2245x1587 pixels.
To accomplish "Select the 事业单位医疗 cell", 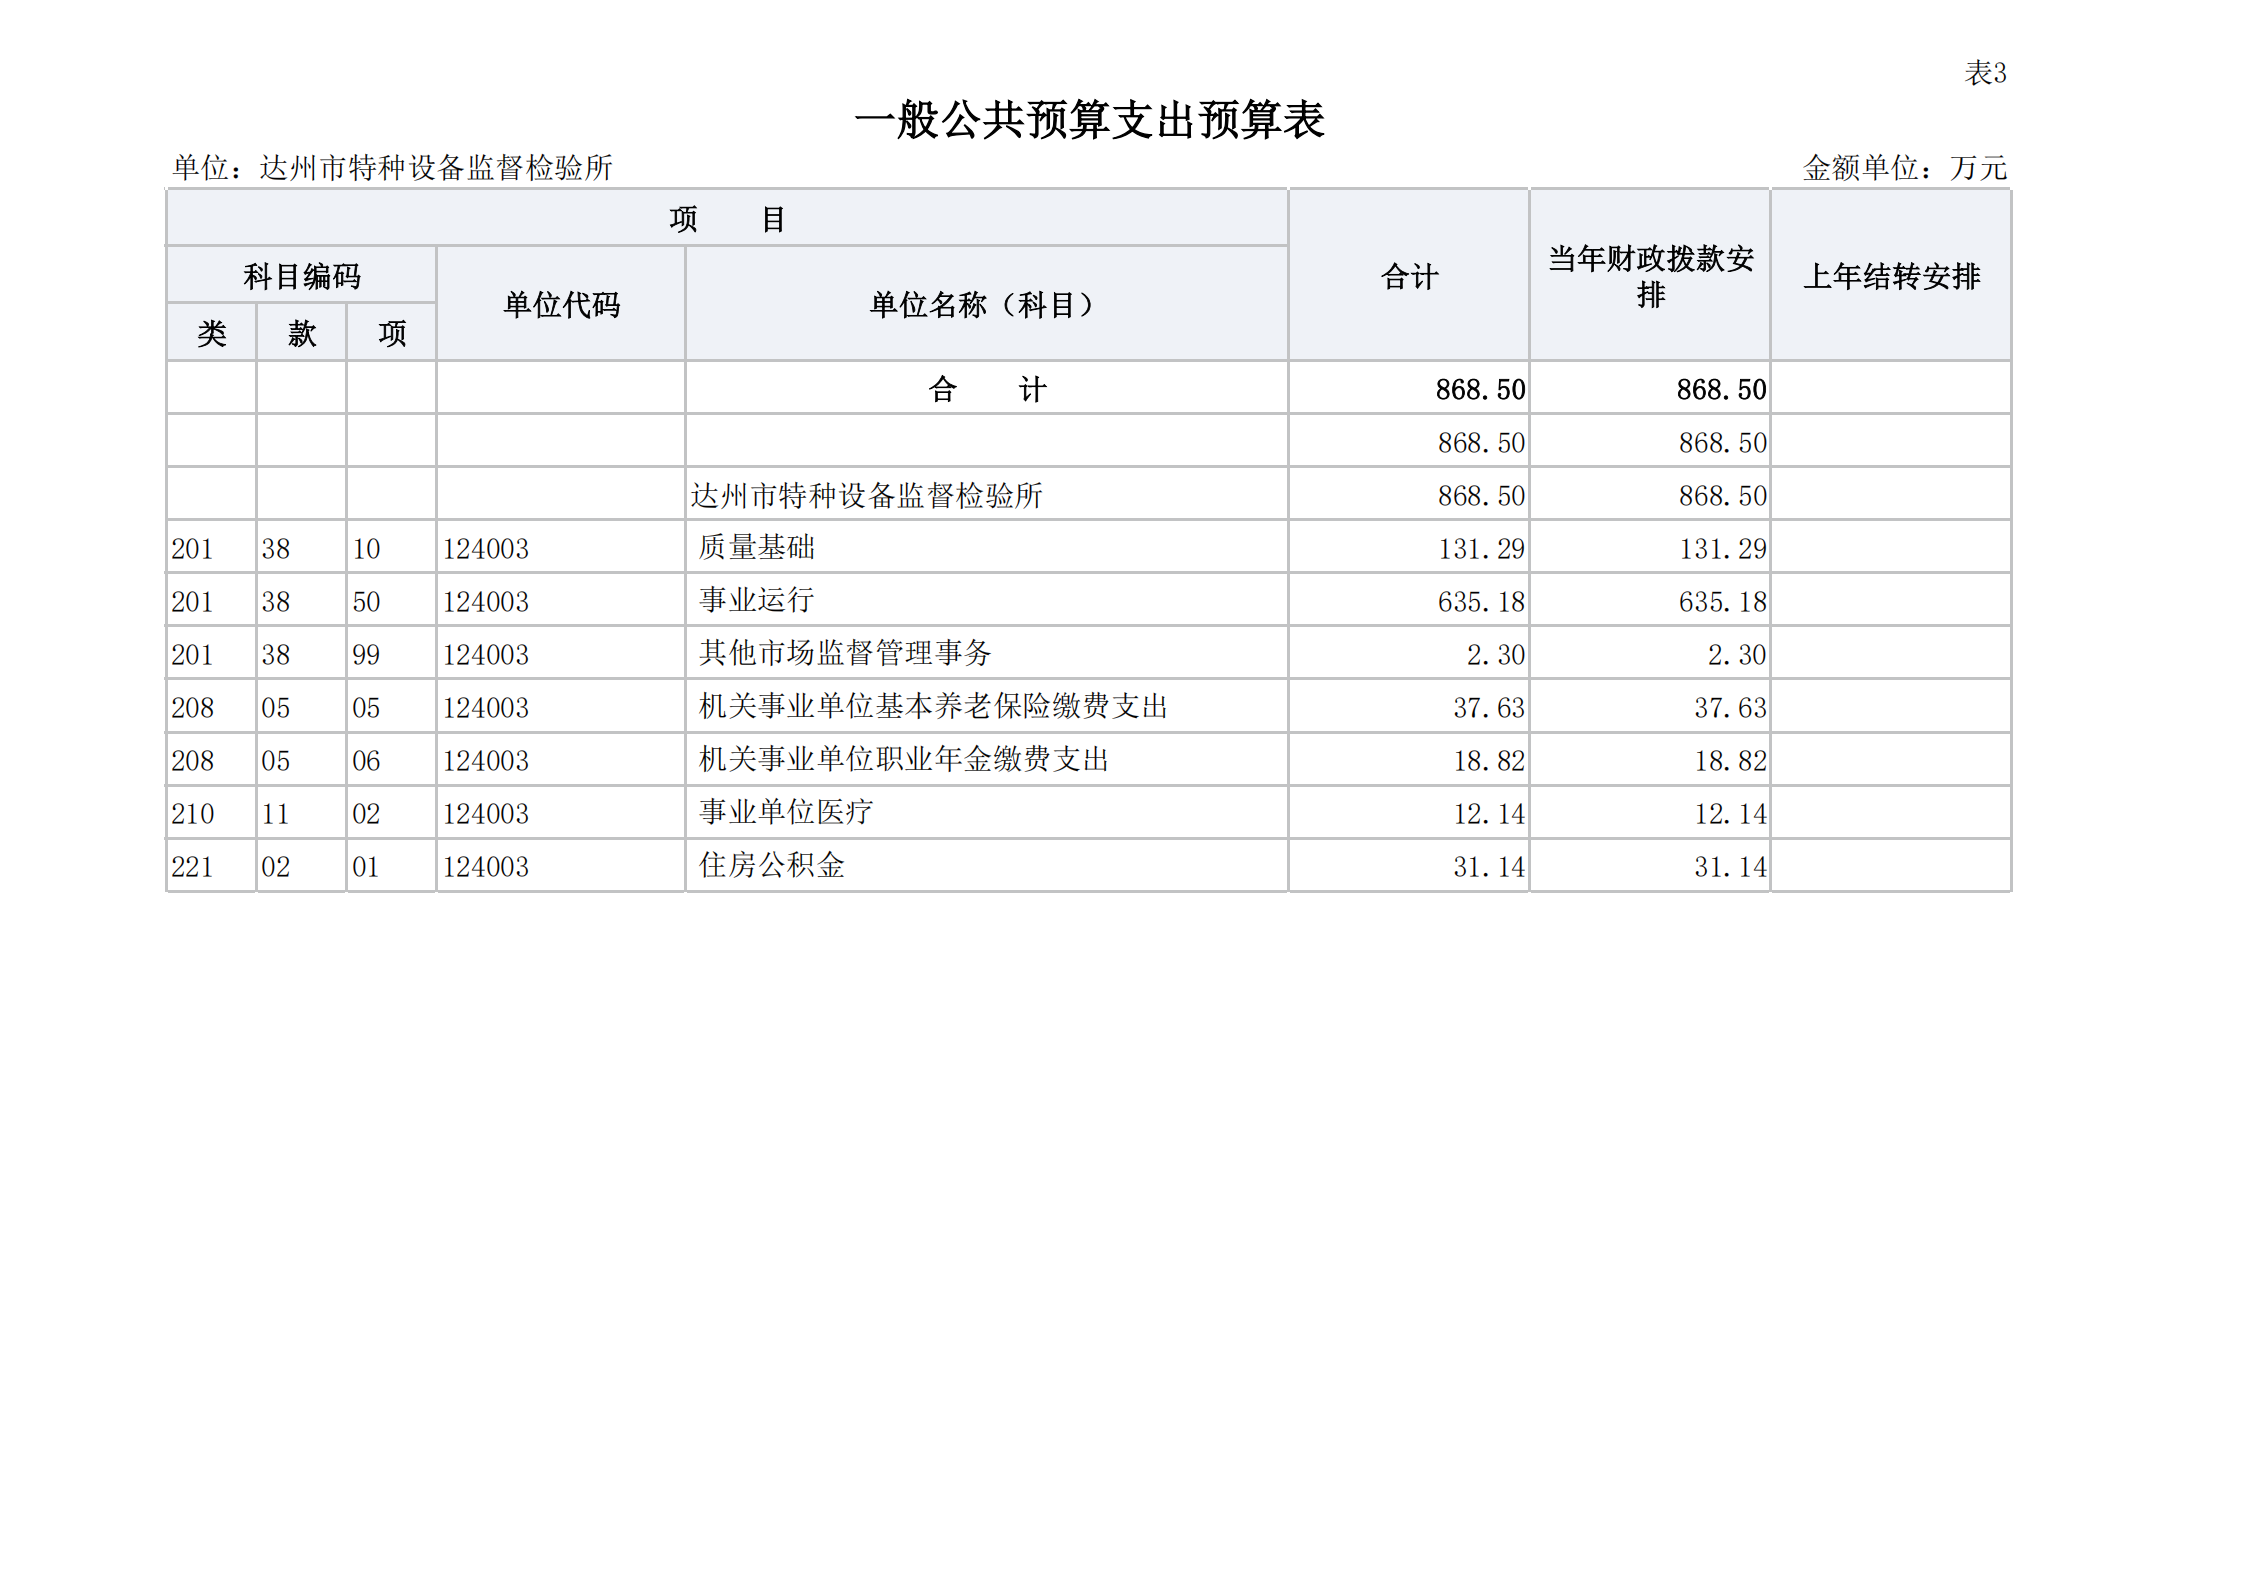I will coord(786,812).
